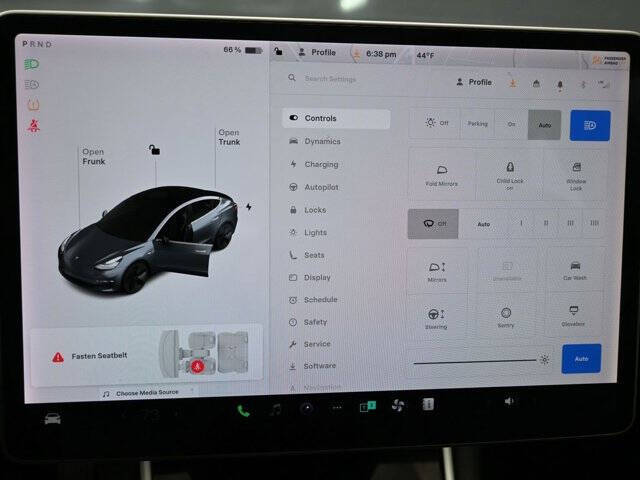Open Profile in the top status bar

(317, 52)
